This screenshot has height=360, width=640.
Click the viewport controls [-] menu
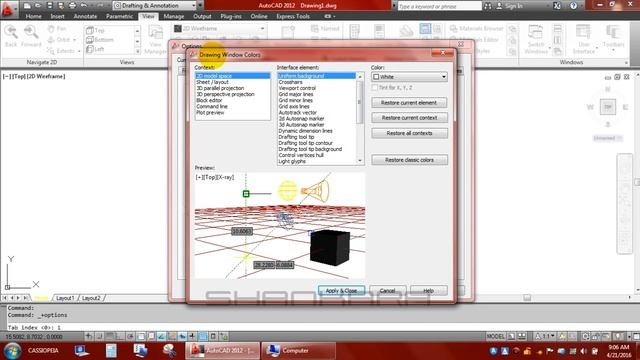click(6, 76)
